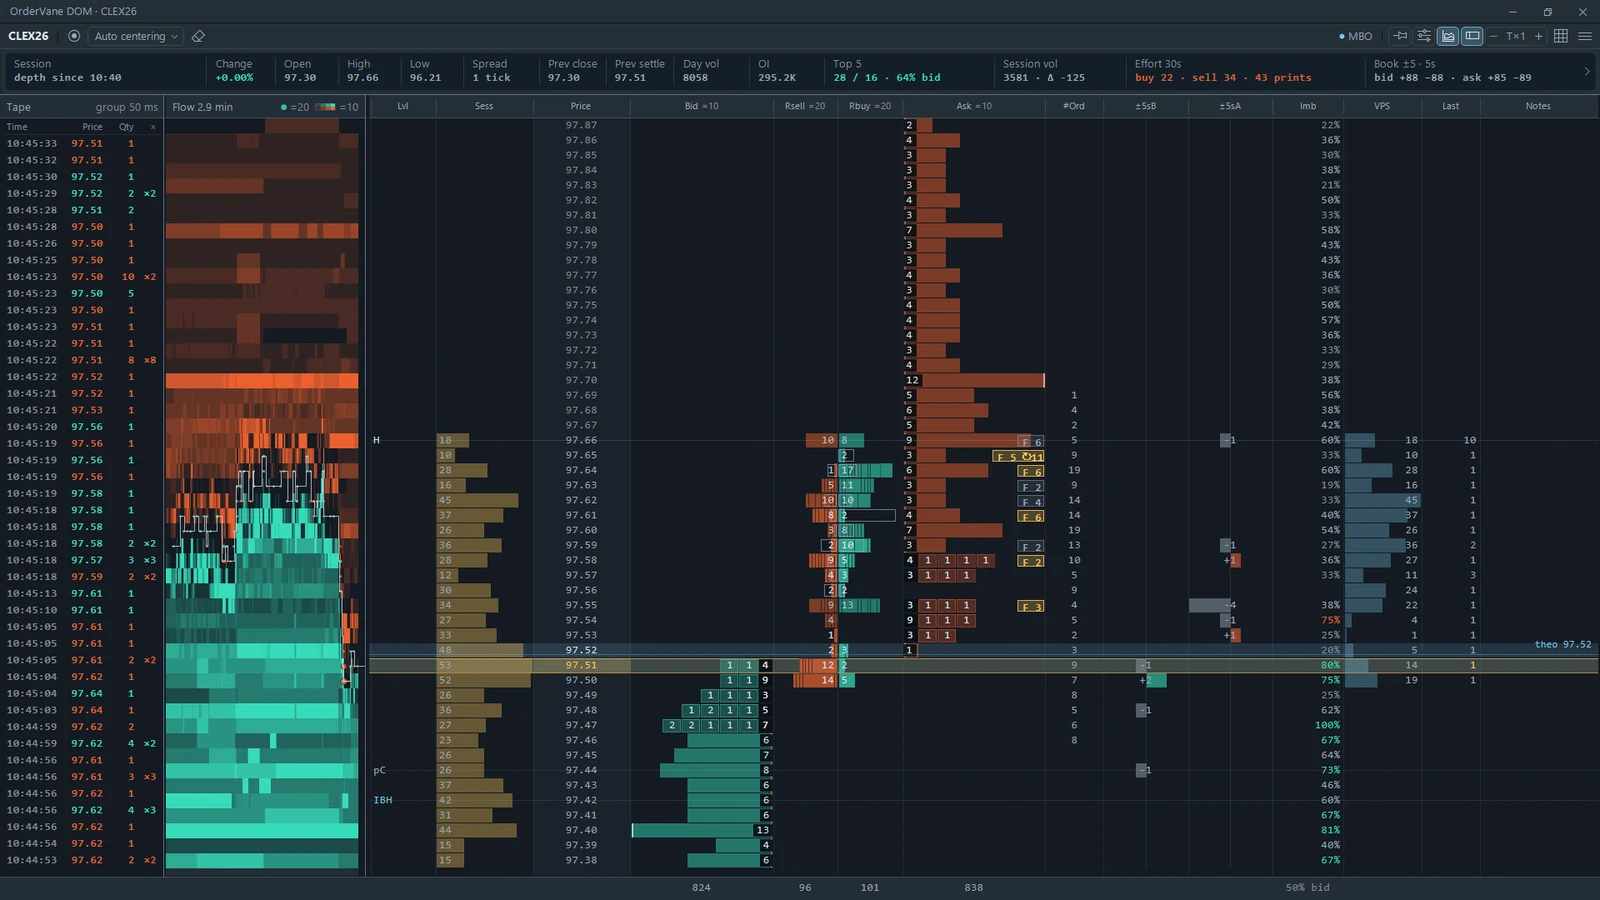Click the Tape group 50 ms setting
The image size is (1600, 900).
[x=127, y=107]
